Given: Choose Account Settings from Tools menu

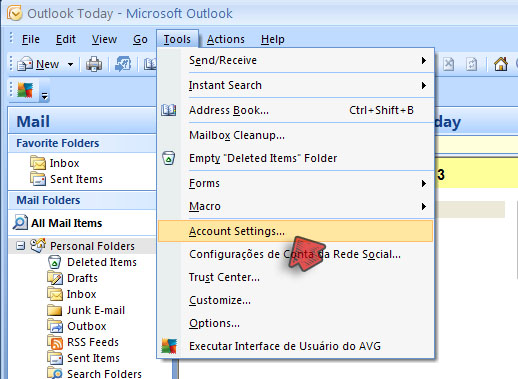Looking at the screenshot, I should pyautogui.click(x=295, y=231).
